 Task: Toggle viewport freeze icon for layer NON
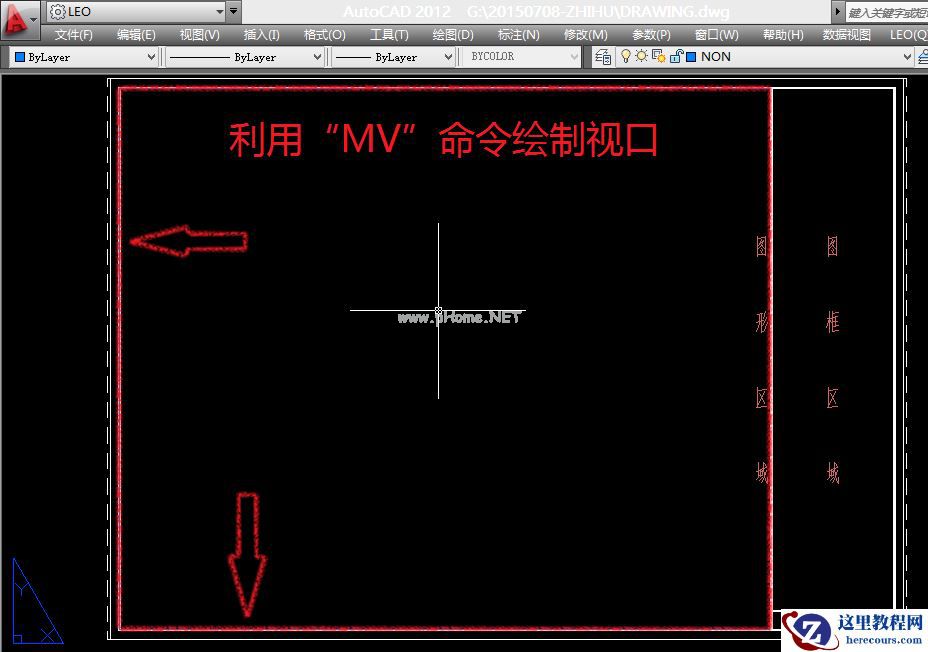(658, 56)
